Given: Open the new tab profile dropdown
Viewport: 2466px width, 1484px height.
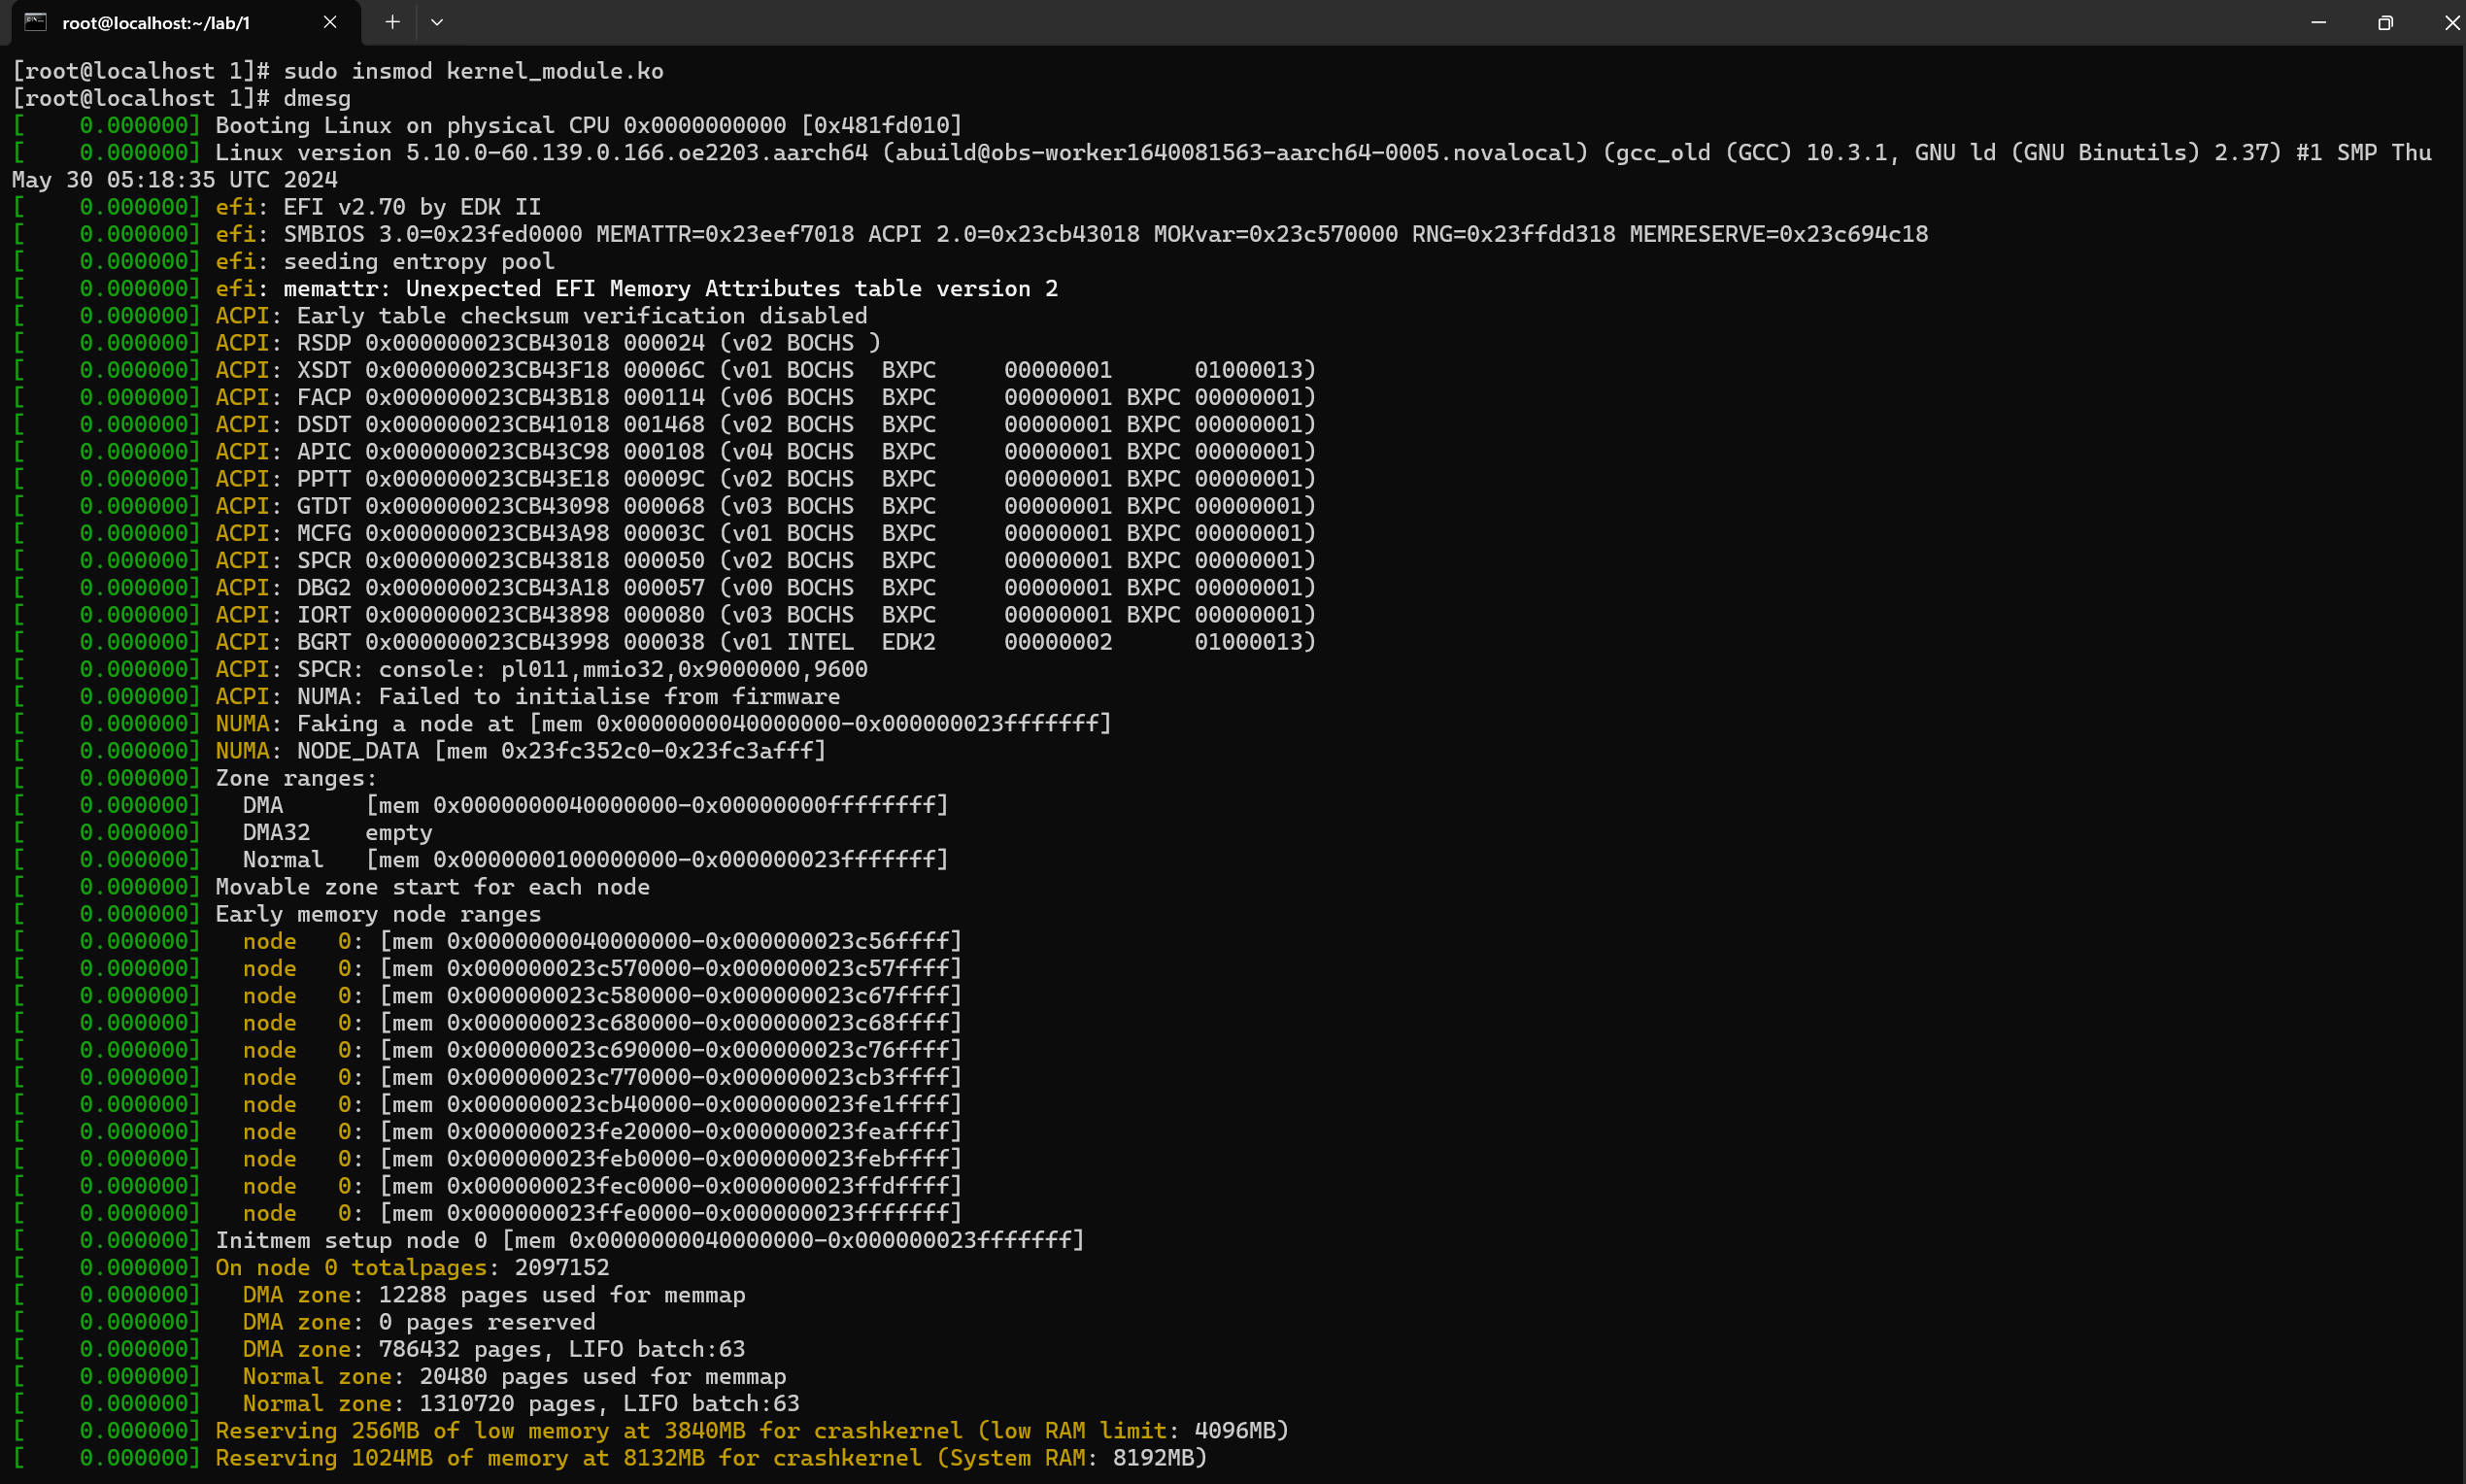Looking at the screenshot, I should coord(437,22).
